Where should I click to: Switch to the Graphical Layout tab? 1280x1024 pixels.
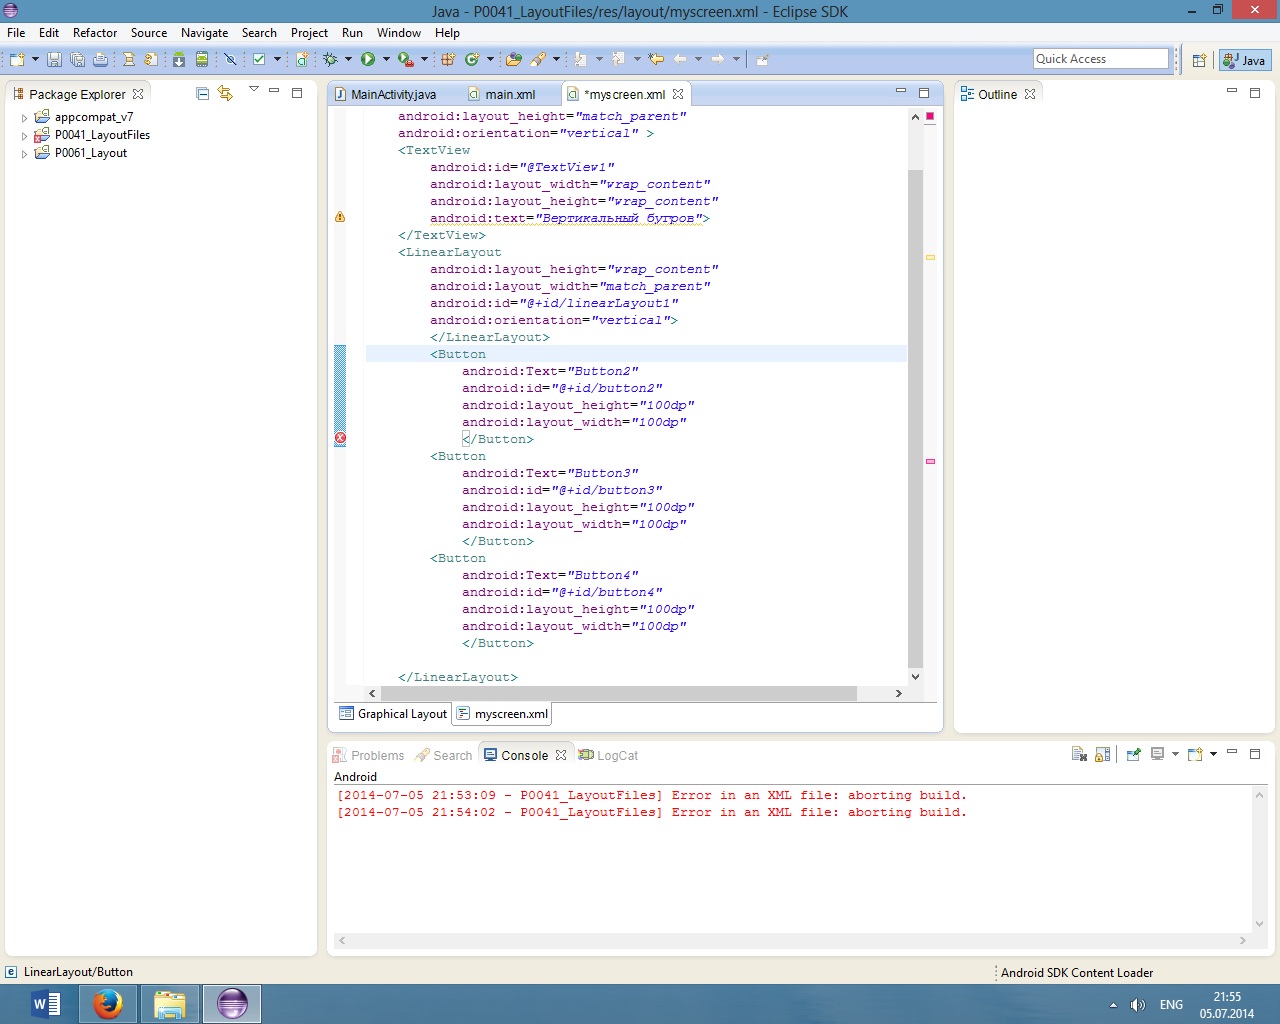(x=393, y=714)
